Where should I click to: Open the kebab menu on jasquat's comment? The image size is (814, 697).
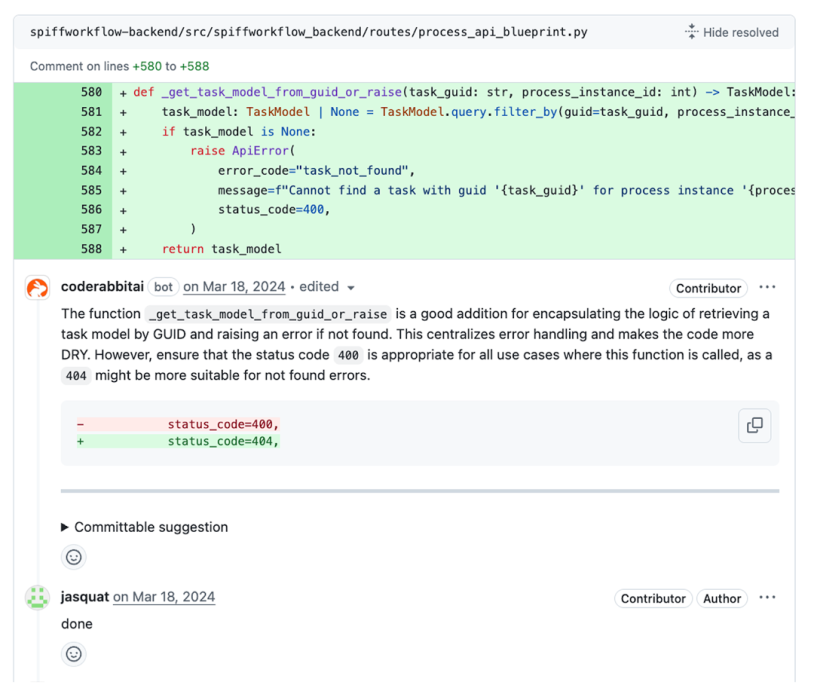pyautogui.click(x=767, y=597)
